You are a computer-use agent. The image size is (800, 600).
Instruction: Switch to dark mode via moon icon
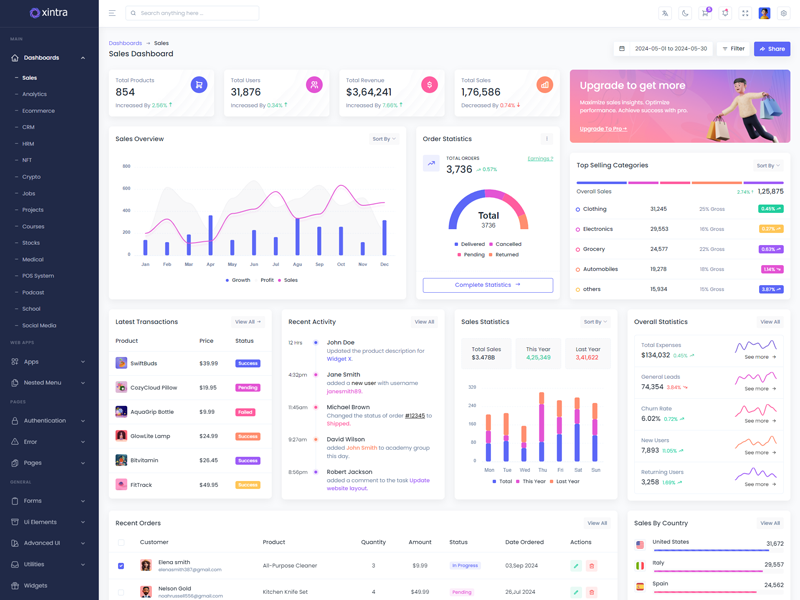click(x=685, y=13)
